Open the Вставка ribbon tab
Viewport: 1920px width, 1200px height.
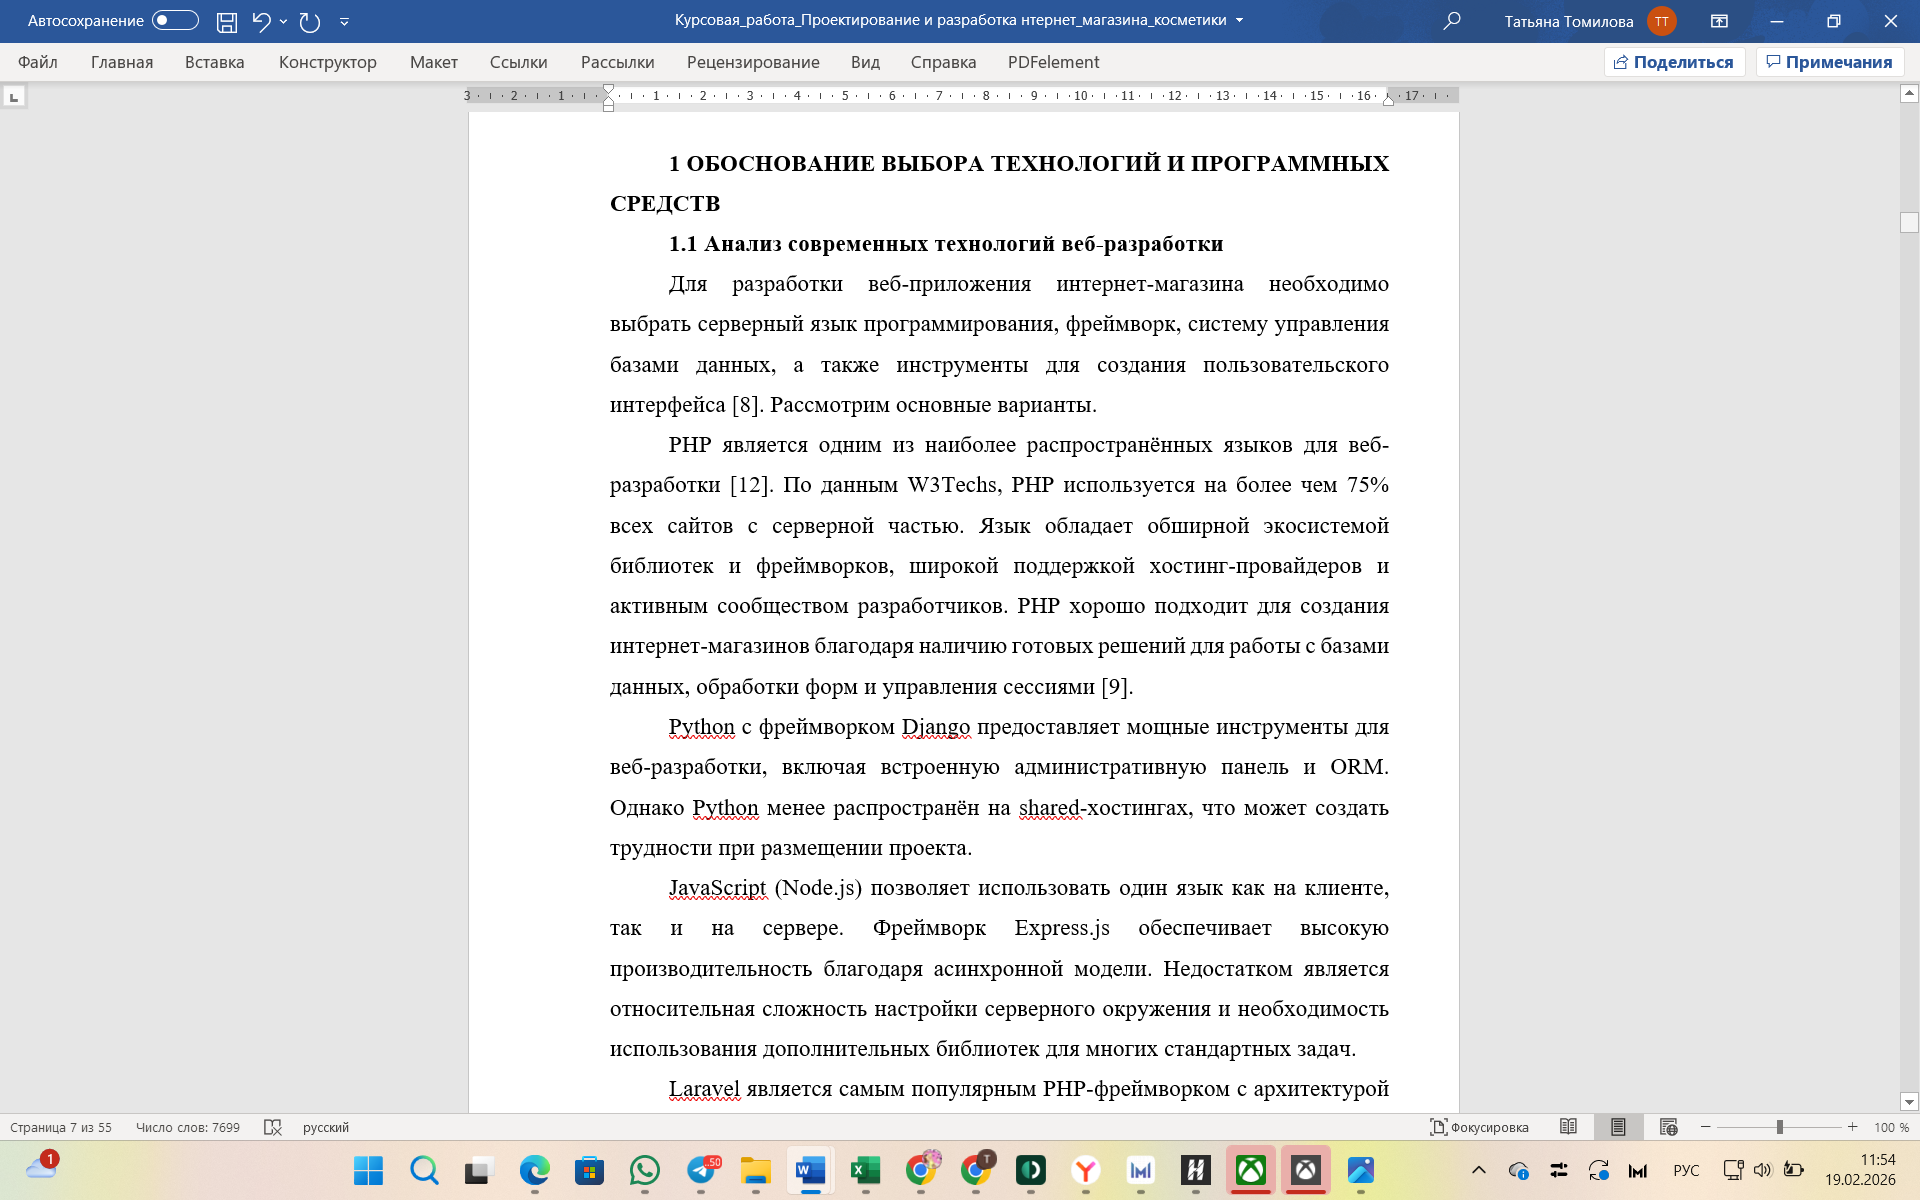[x=214, y=62]
